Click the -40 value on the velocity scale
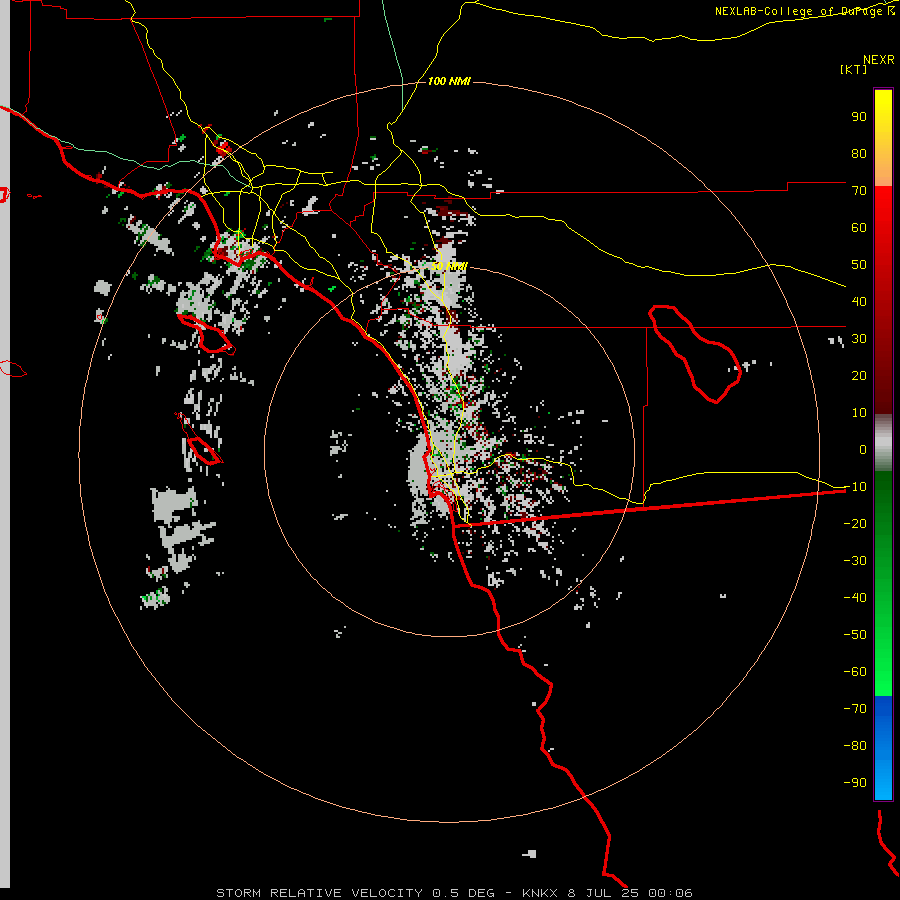The height and width of the screenshot is (900, 900). point(855,598)
